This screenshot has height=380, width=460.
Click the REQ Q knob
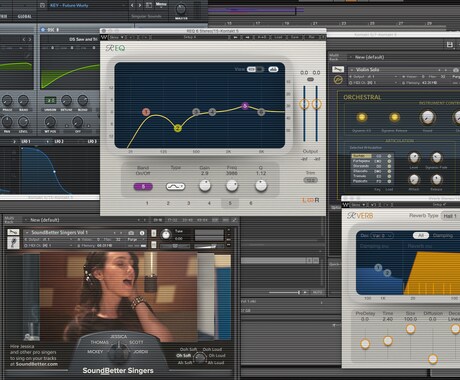click(x=261, y=186)
